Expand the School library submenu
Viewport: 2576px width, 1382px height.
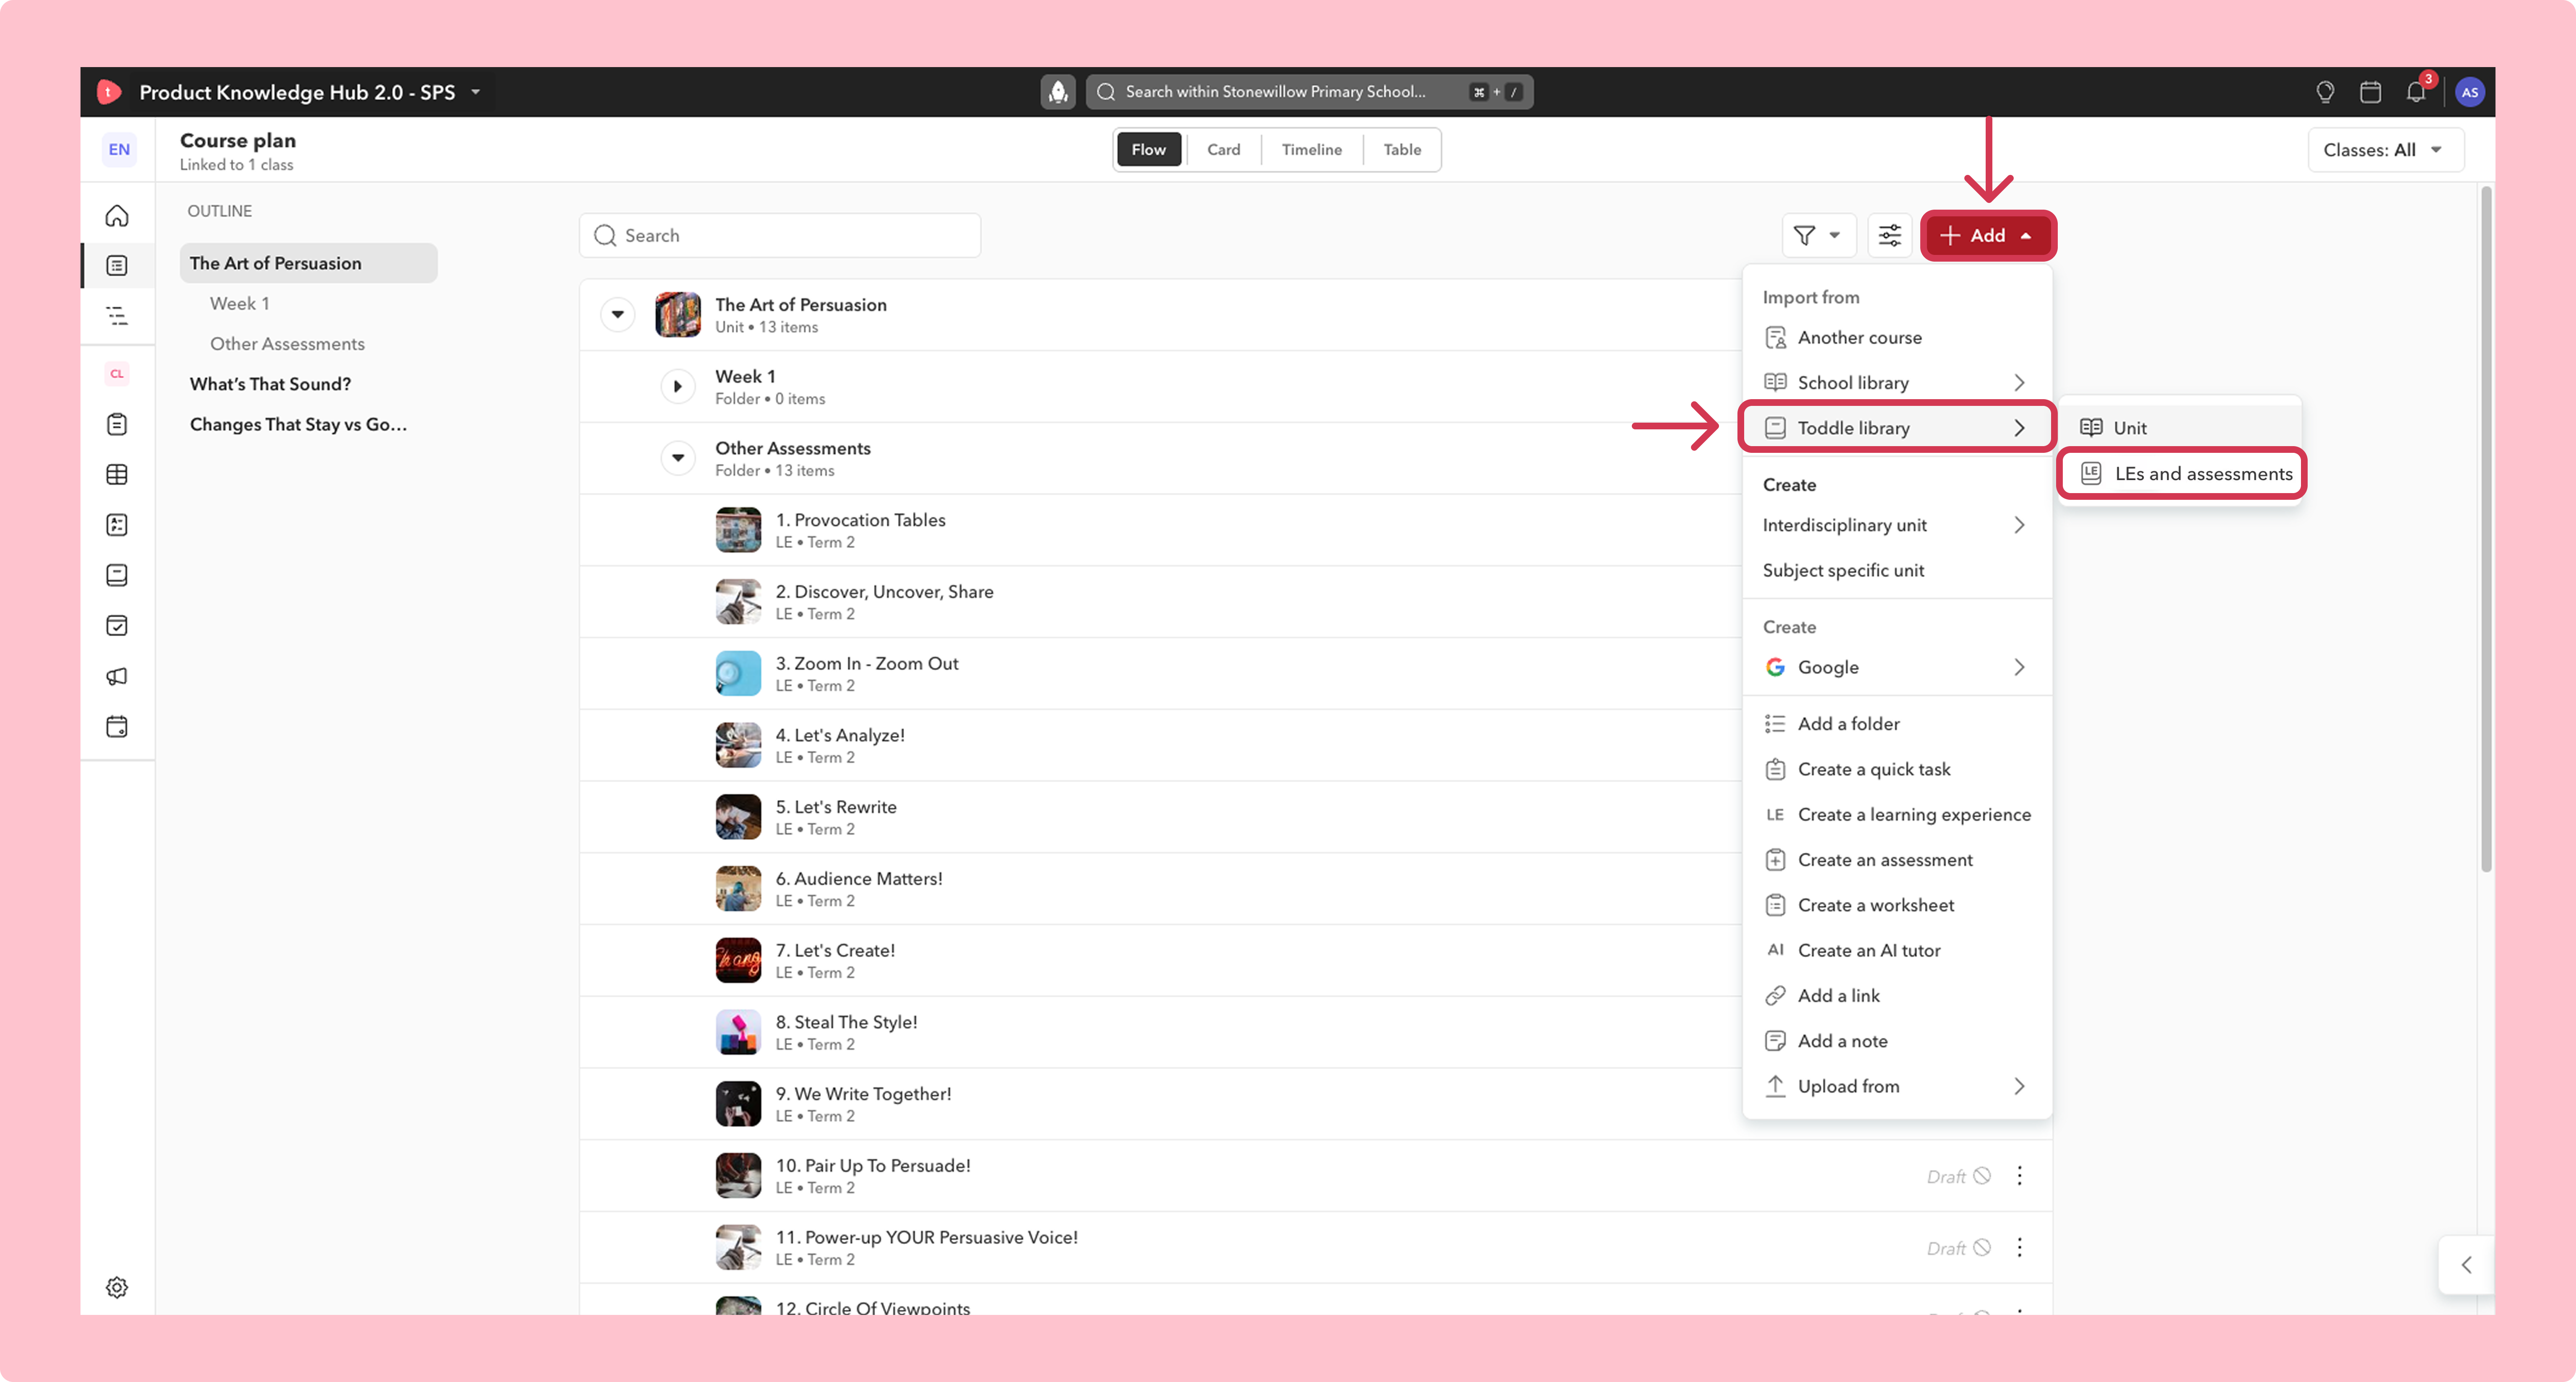pyautogui.click(x=2019, y=383)
